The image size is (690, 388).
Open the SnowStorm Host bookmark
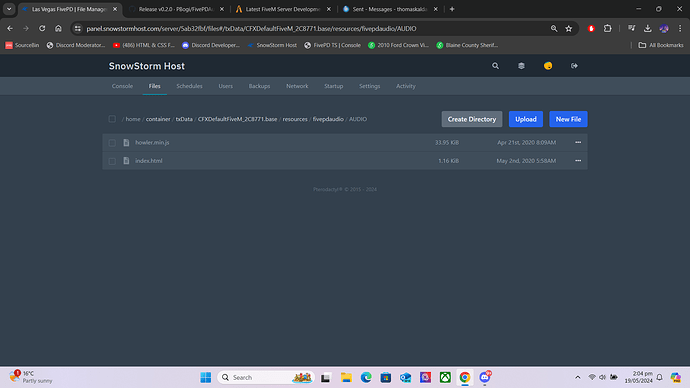[272, 45]
